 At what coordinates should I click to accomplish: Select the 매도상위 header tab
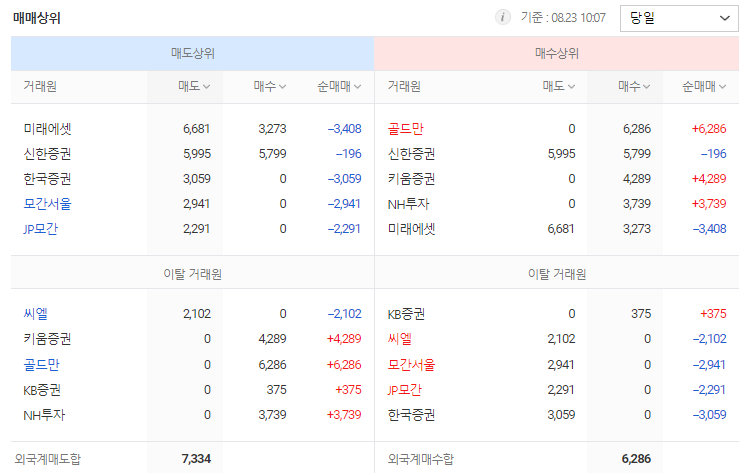tap(192, 53)
